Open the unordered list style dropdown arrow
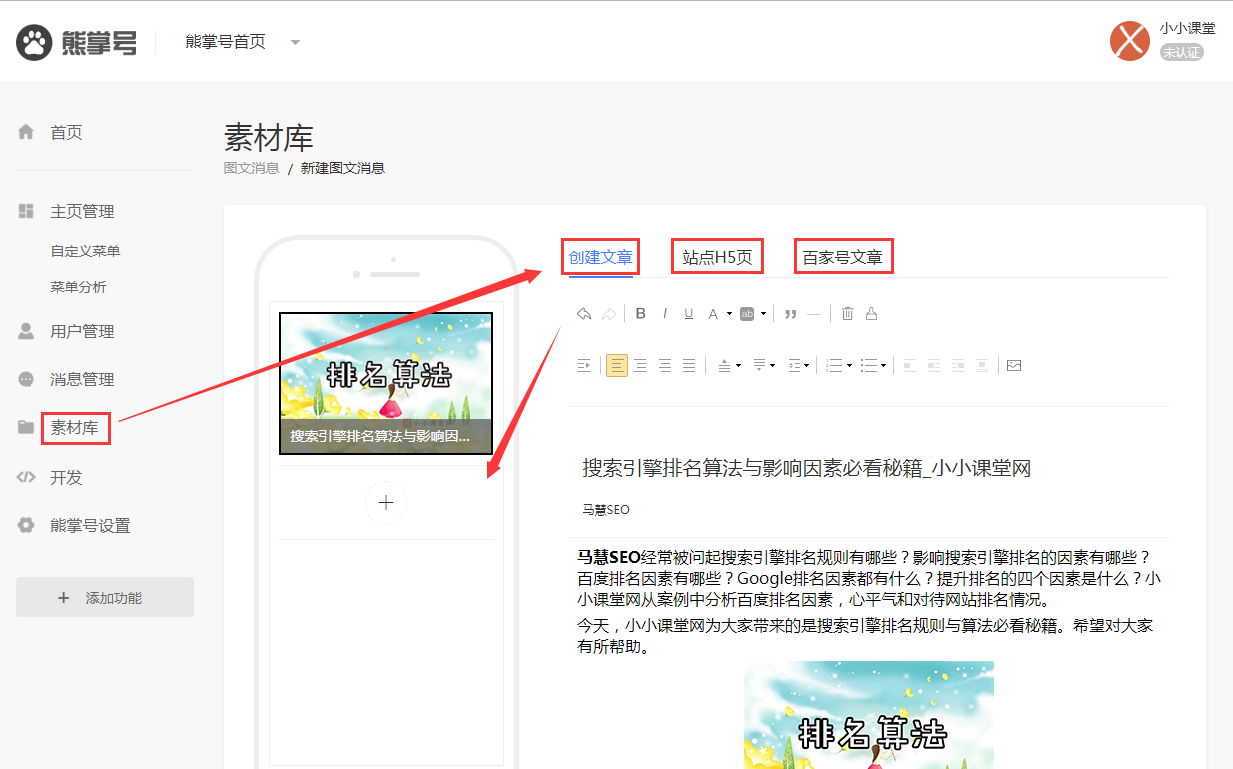Screen dimensions: 1233x769 [x=884, y=365]
